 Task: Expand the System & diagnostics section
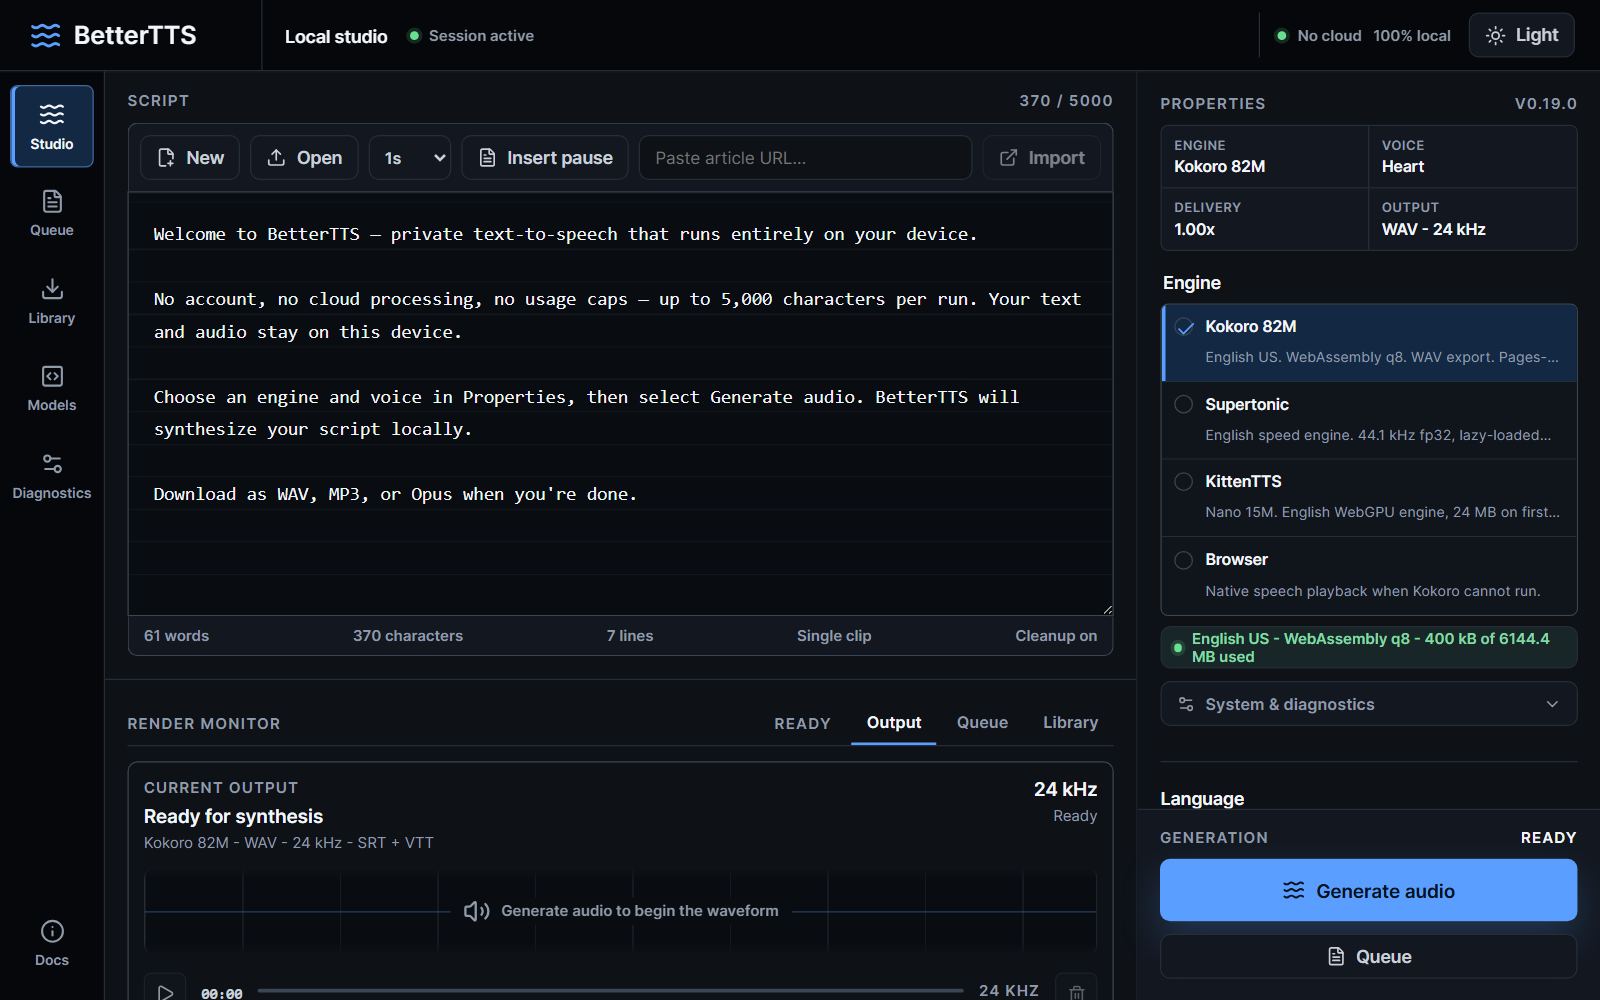[x=1369, y=704]
